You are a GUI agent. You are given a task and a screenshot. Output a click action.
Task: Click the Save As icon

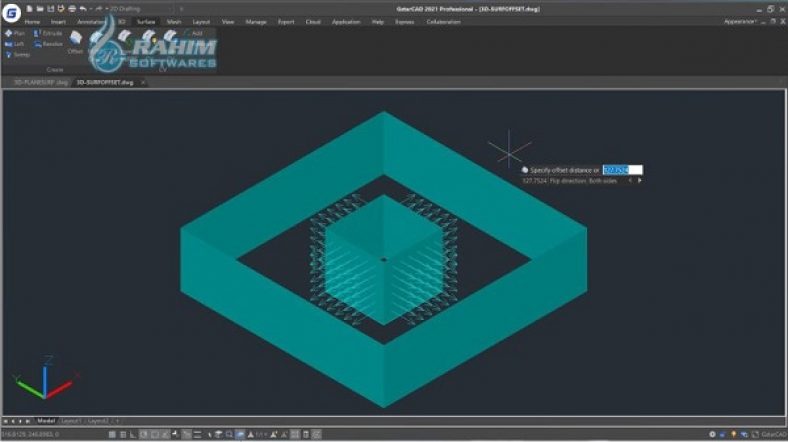click(x=61, y=9)
